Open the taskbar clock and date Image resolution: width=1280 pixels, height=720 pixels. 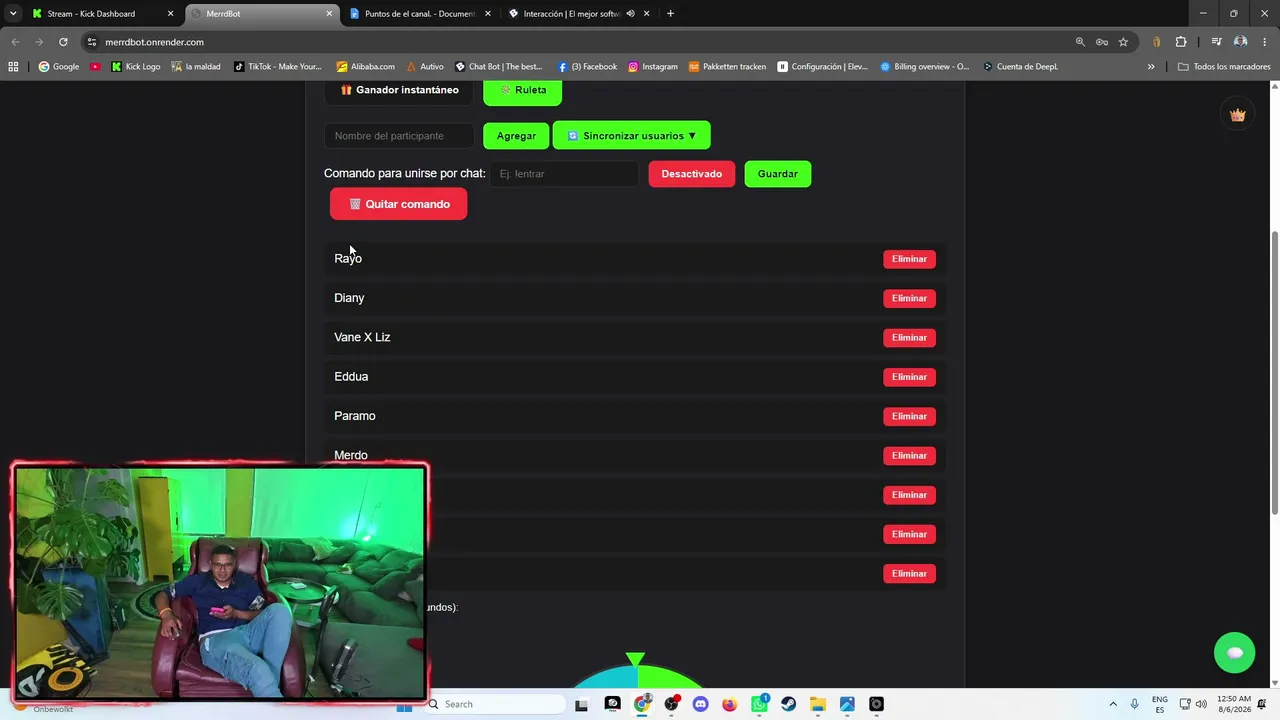[1234, 704]
